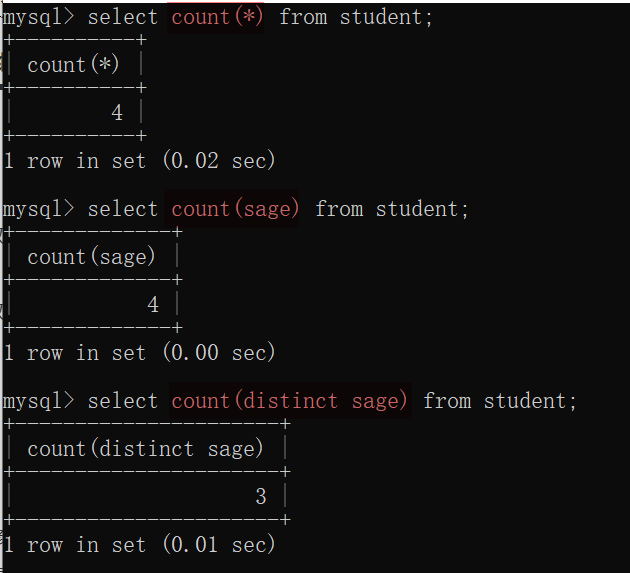
Task: Click the '1 row in set (0.02 sec)' line
Action: pos(139,161)
